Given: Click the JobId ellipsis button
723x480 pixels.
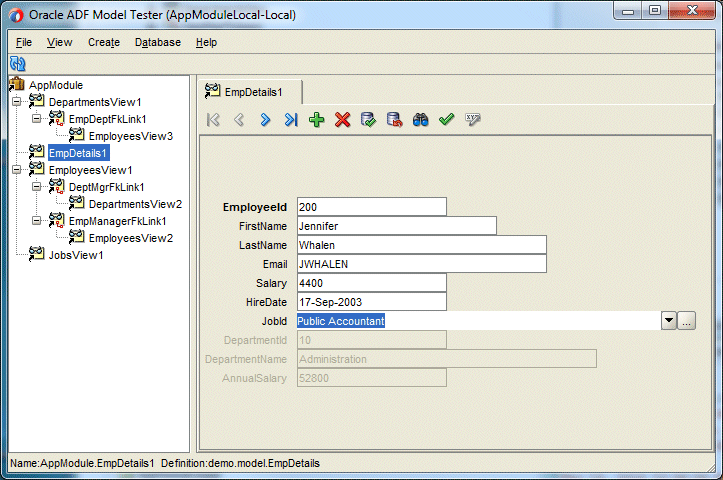Looking at the screenshot, I should coord(687,321).
